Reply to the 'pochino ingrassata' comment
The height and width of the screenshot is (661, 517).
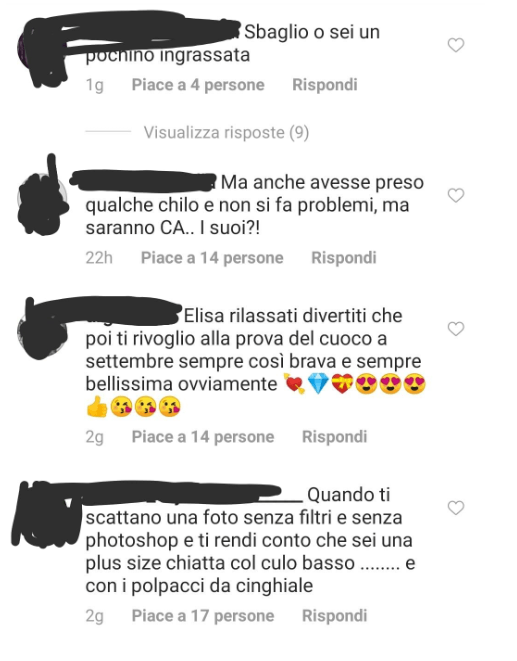(325, 85)
